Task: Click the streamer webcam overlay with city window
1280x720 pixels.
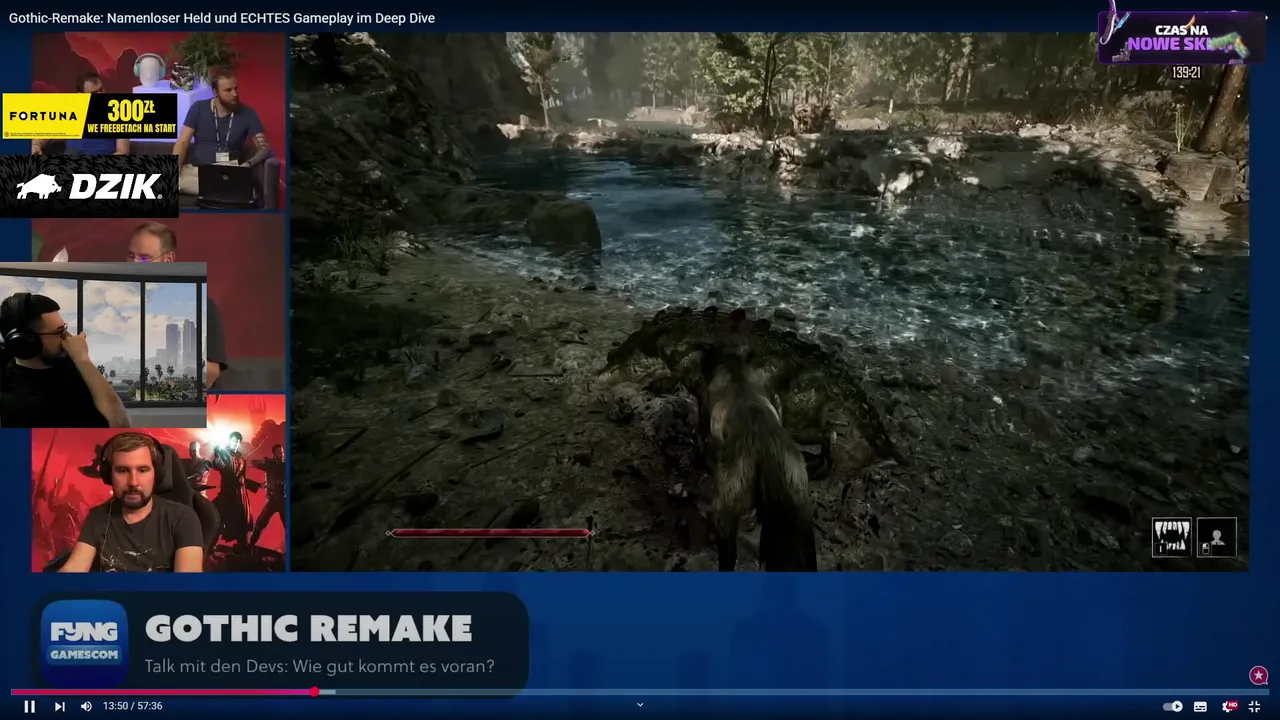Action: [103, 346]
